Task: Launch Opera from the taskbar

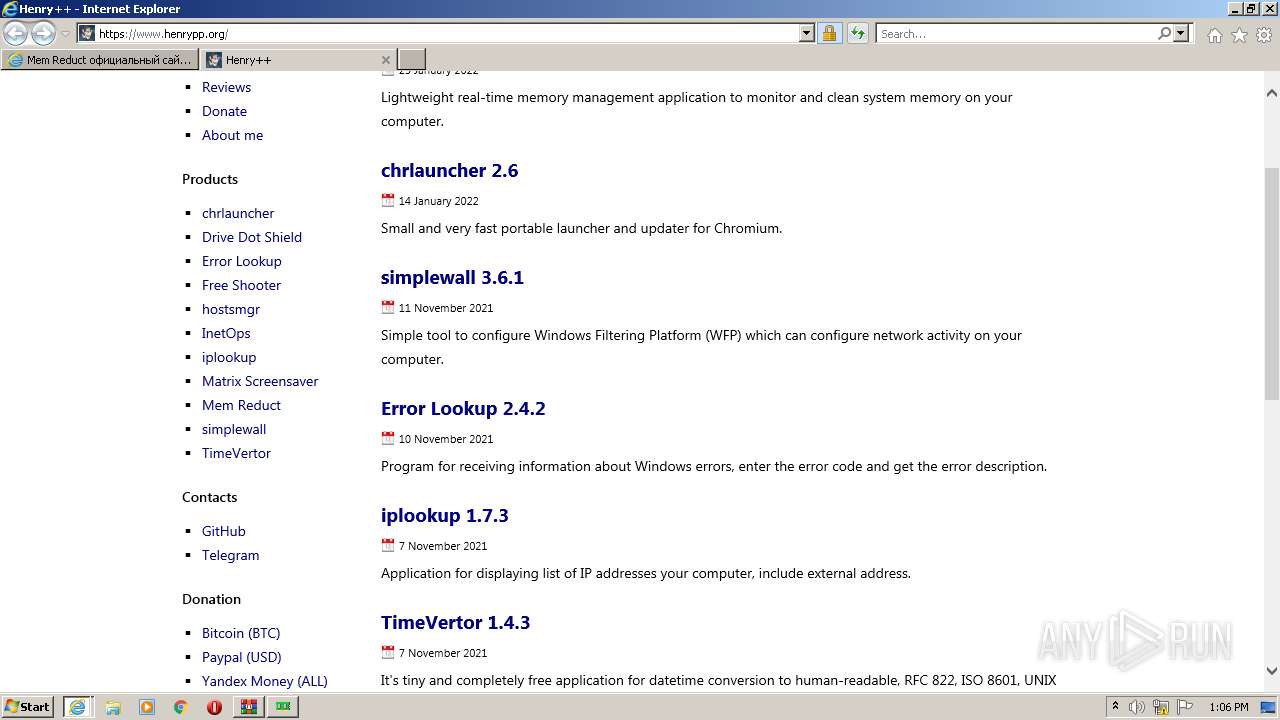Action: (x=214, y=707)
